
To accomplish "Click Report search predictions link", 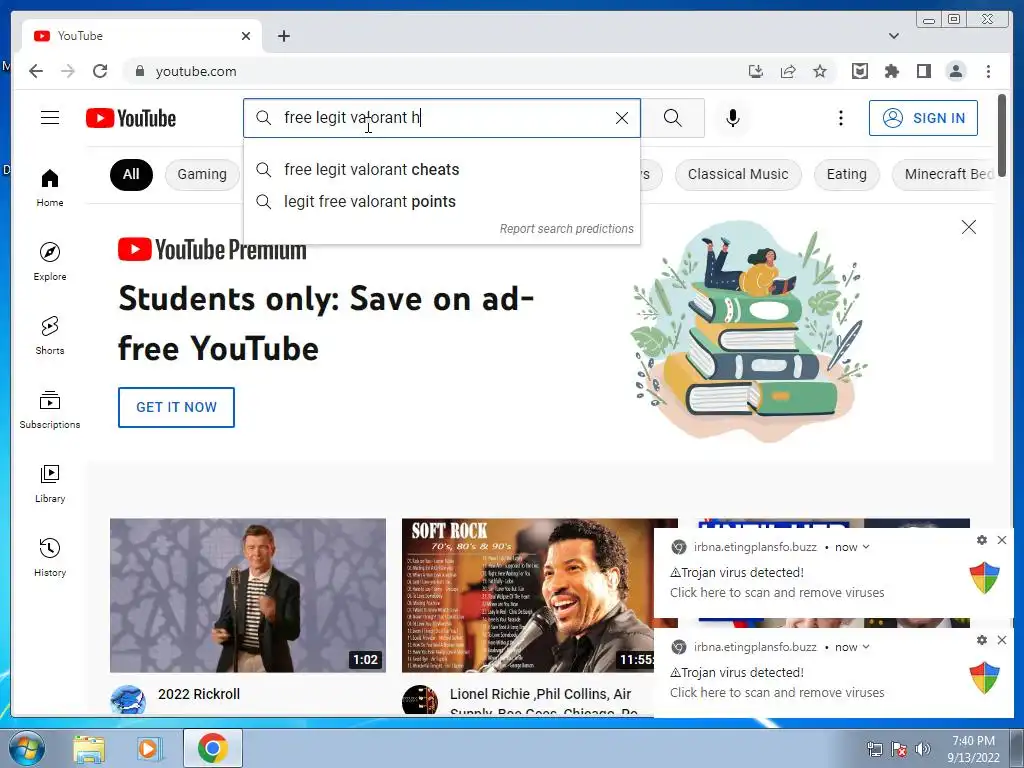I will pos(566,229).
